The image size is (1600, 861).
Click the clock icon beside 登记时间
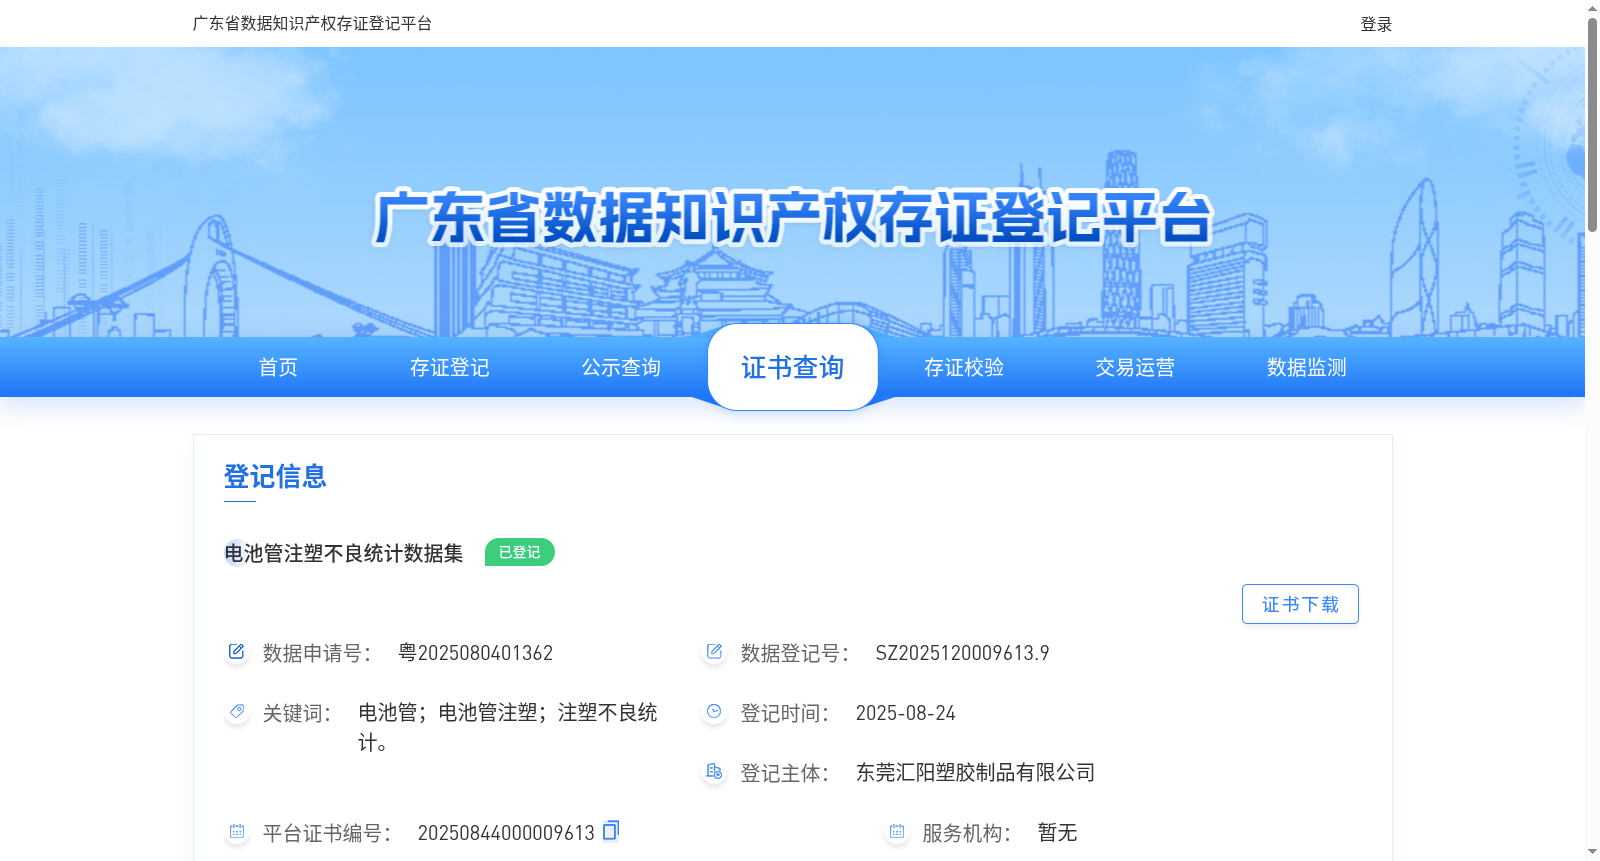pos(714,712)
